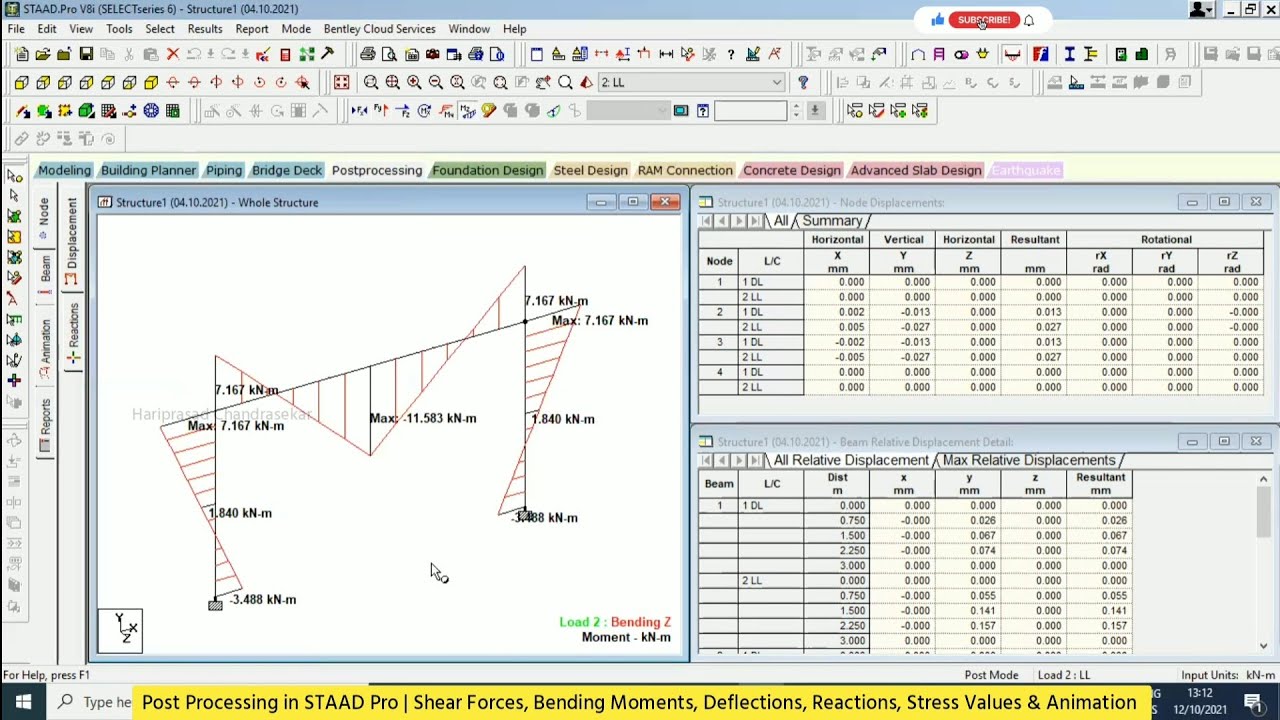Click the Take Picture camera icon
The height and width of the screenshot is (720, 1280).
[433, 54]
